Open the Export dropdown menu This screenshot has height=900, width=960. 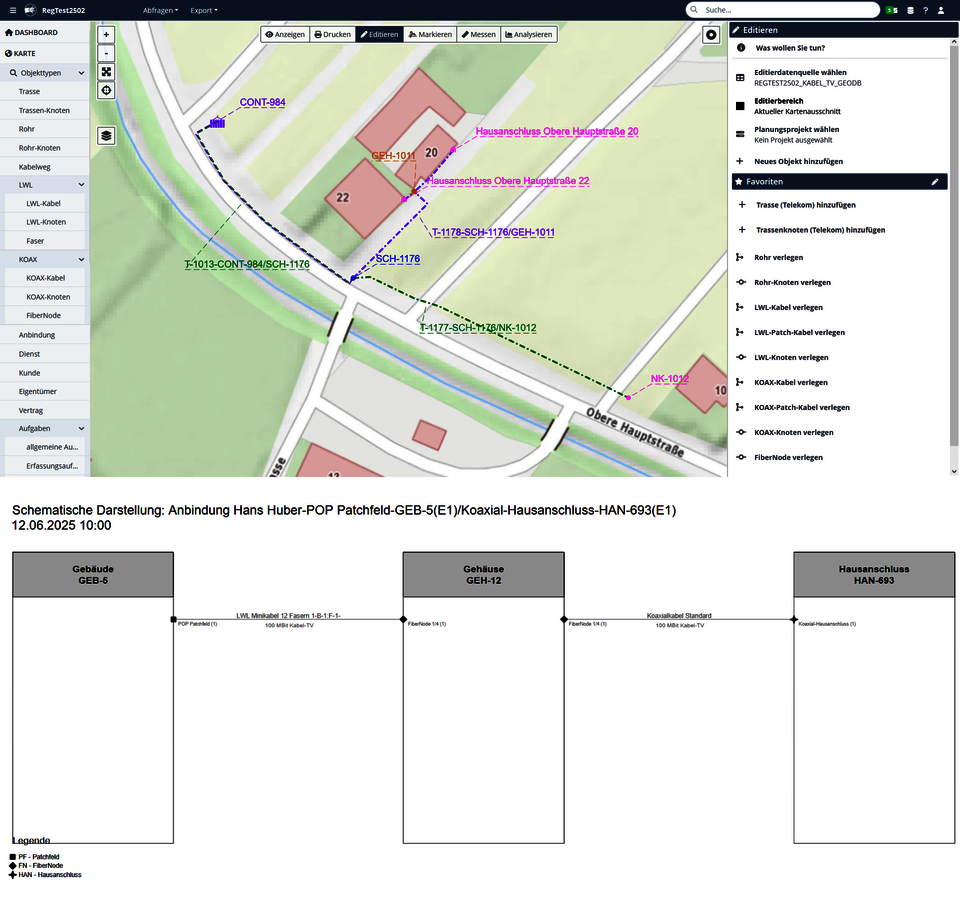203,10
